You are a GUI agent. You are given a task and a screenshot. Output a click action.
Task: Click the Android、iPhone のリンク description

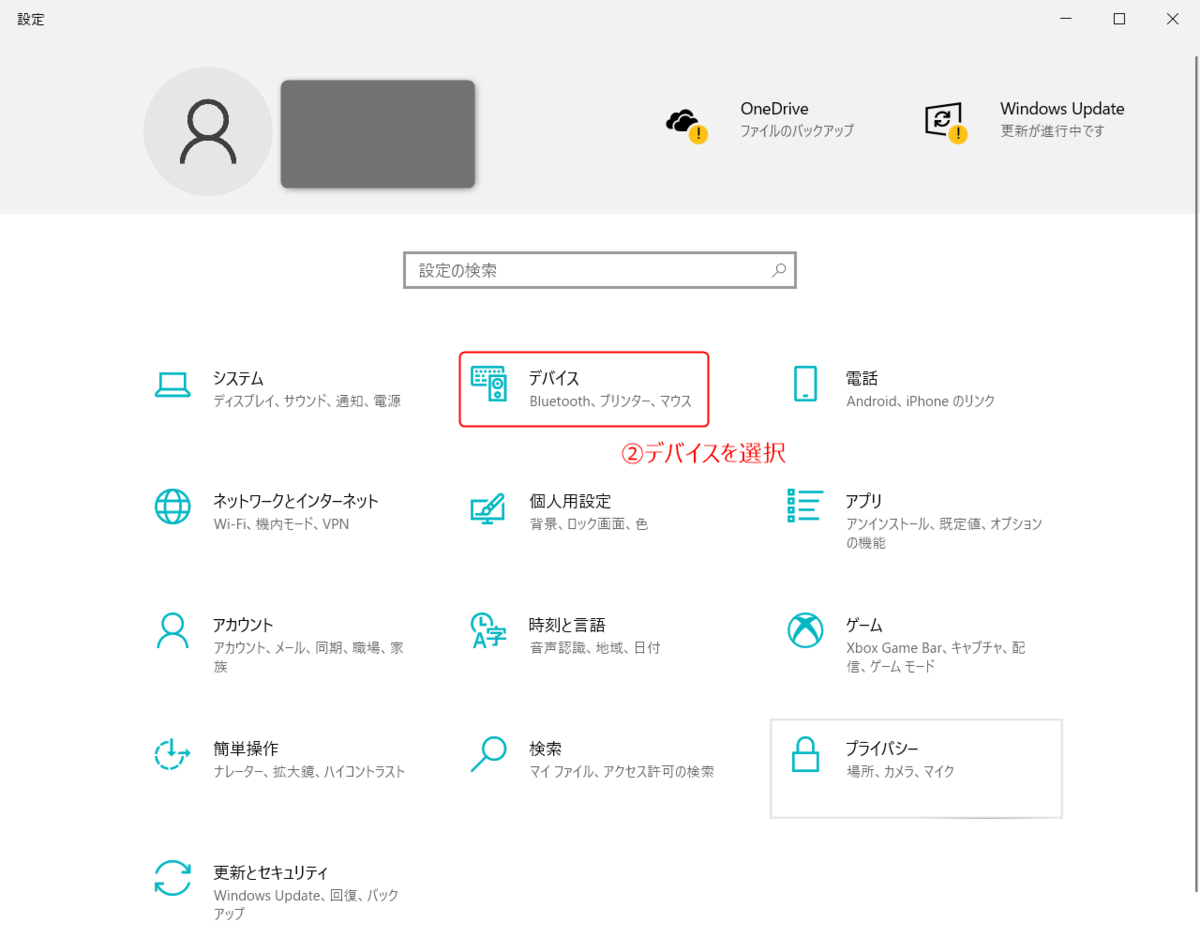coord(921,401)
